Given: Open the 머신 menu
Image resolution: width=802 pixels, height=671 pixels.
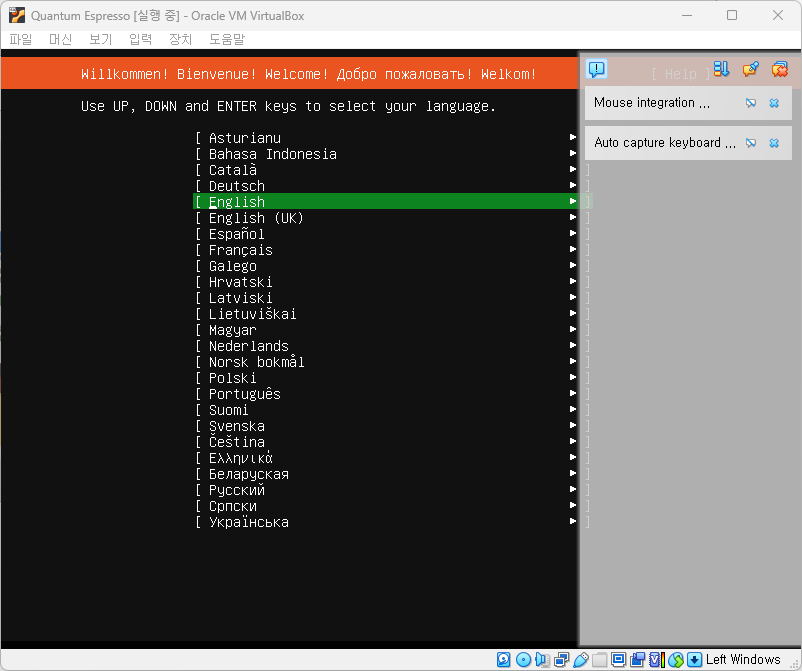Looking at the screenshot, I should (x=60, y=39).
